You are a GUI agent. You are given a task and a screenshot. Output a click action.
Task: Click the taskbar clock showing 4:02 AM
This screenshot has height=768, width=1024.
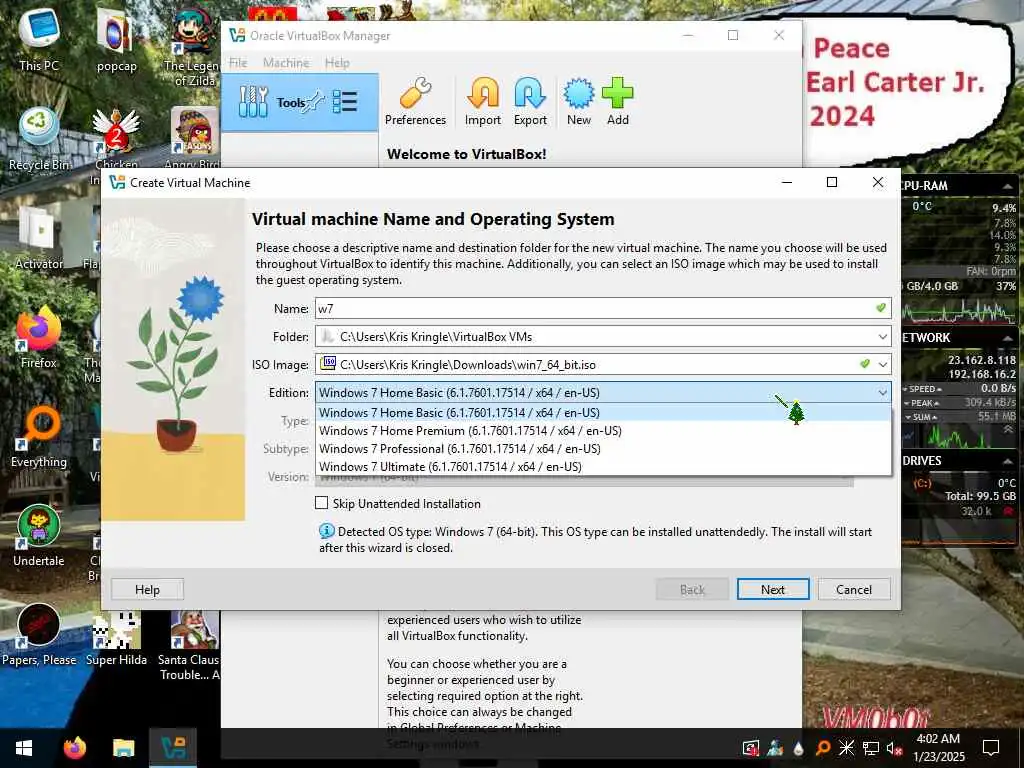(x=938, y=748)
